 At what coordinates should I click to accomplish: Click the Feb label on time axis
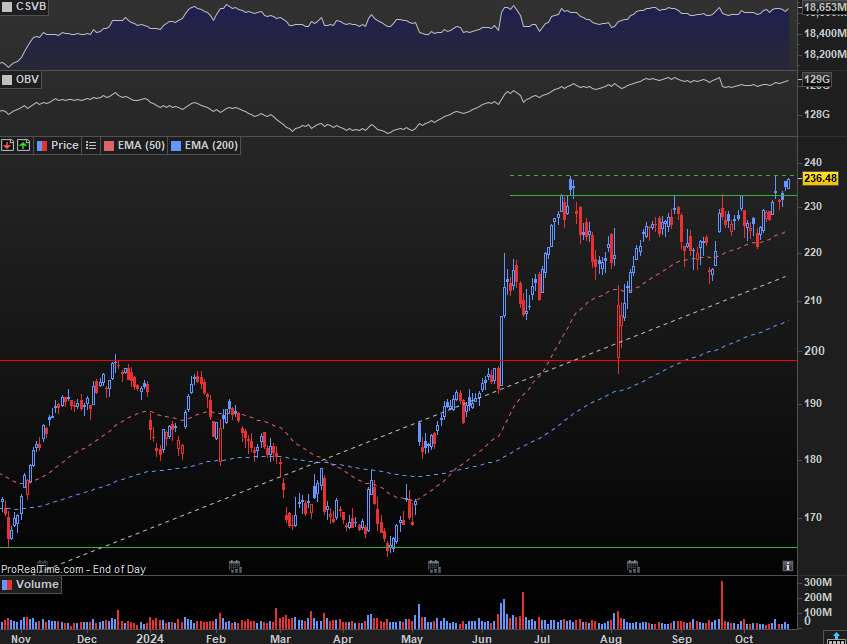[216, 639]
